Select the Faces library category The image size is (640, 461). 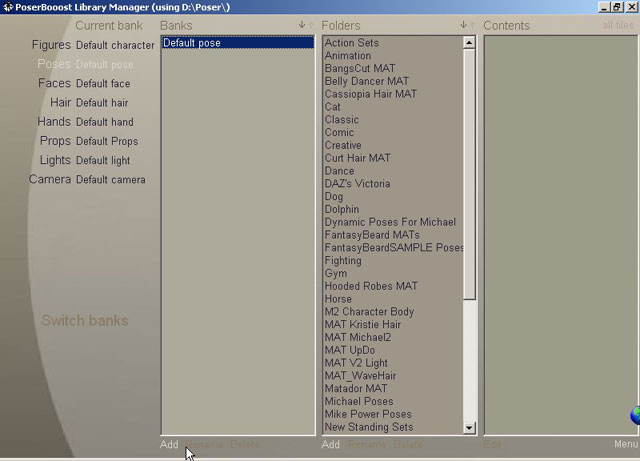point(54,83)
